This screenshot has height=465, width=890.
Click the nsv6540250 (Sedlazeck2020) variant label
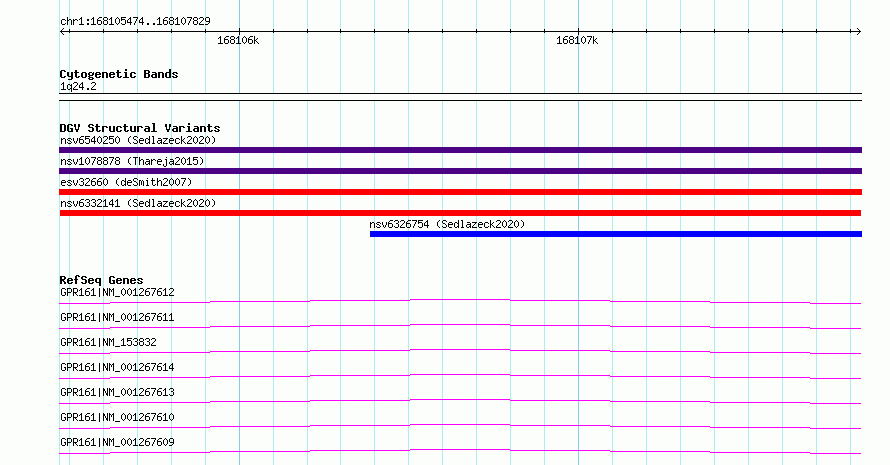pos(138,140)
